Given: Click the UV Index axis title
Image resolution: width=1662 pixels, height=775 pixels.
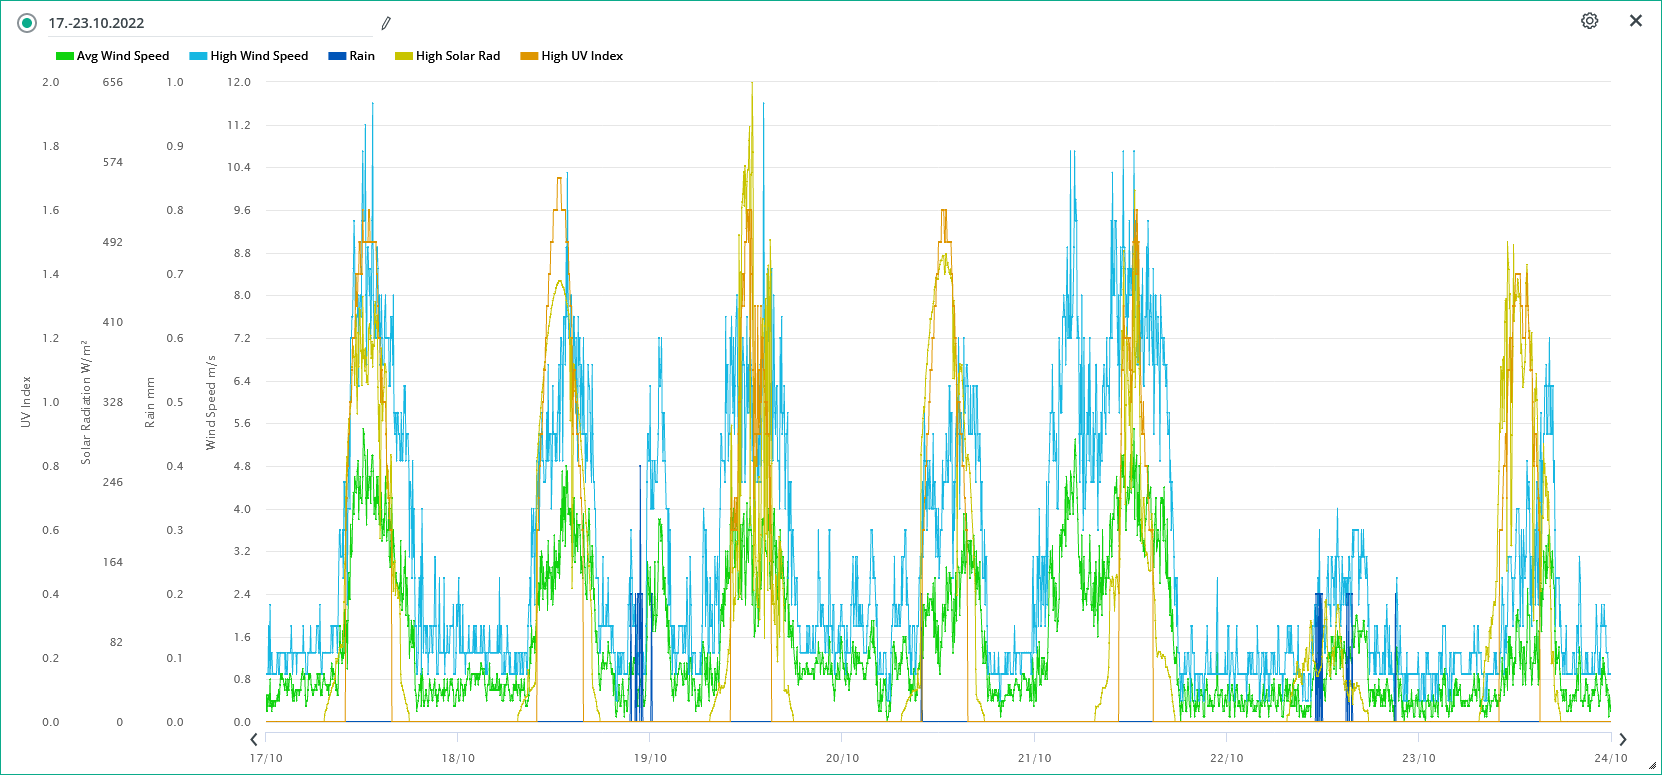Looking at the screenshot, I should pyautogui.click(x=27, y=402).
